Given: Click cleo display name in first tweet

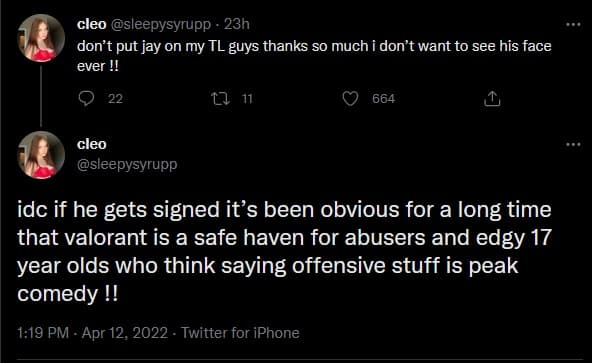Looking at the screenshot, I should point(92,24).
